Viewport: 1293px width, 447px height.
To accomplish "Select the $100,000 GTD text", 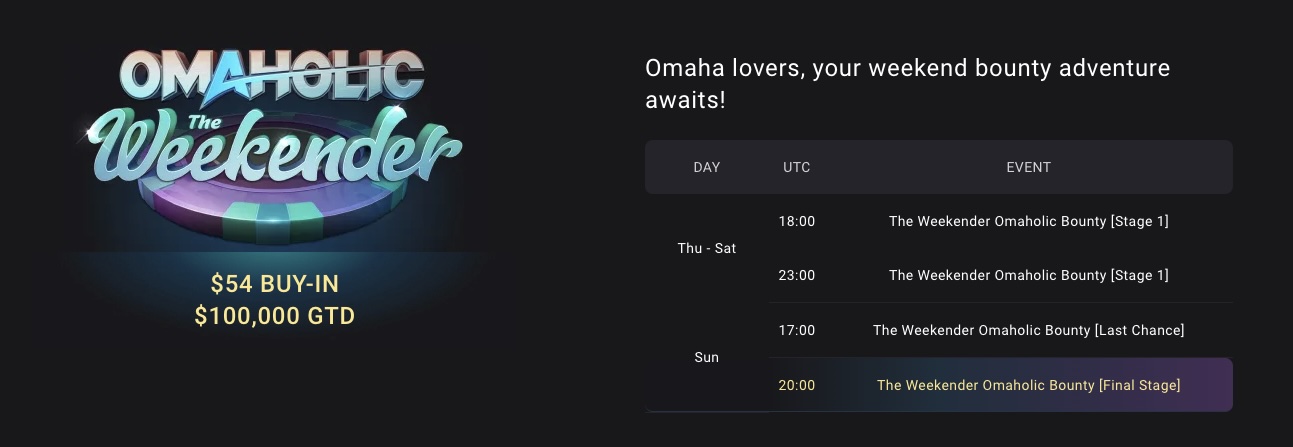I will pyautogui.click(x=275, y=316).
